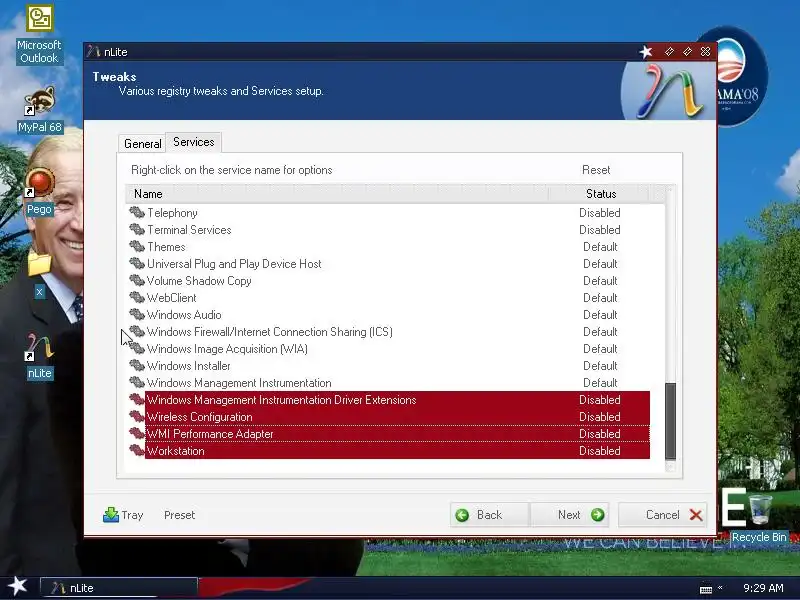Image resolution: width=800 pixels, height=600 pixels.
Task: Click the gear icon beside WebClient
Action: [x=137, y=297]
